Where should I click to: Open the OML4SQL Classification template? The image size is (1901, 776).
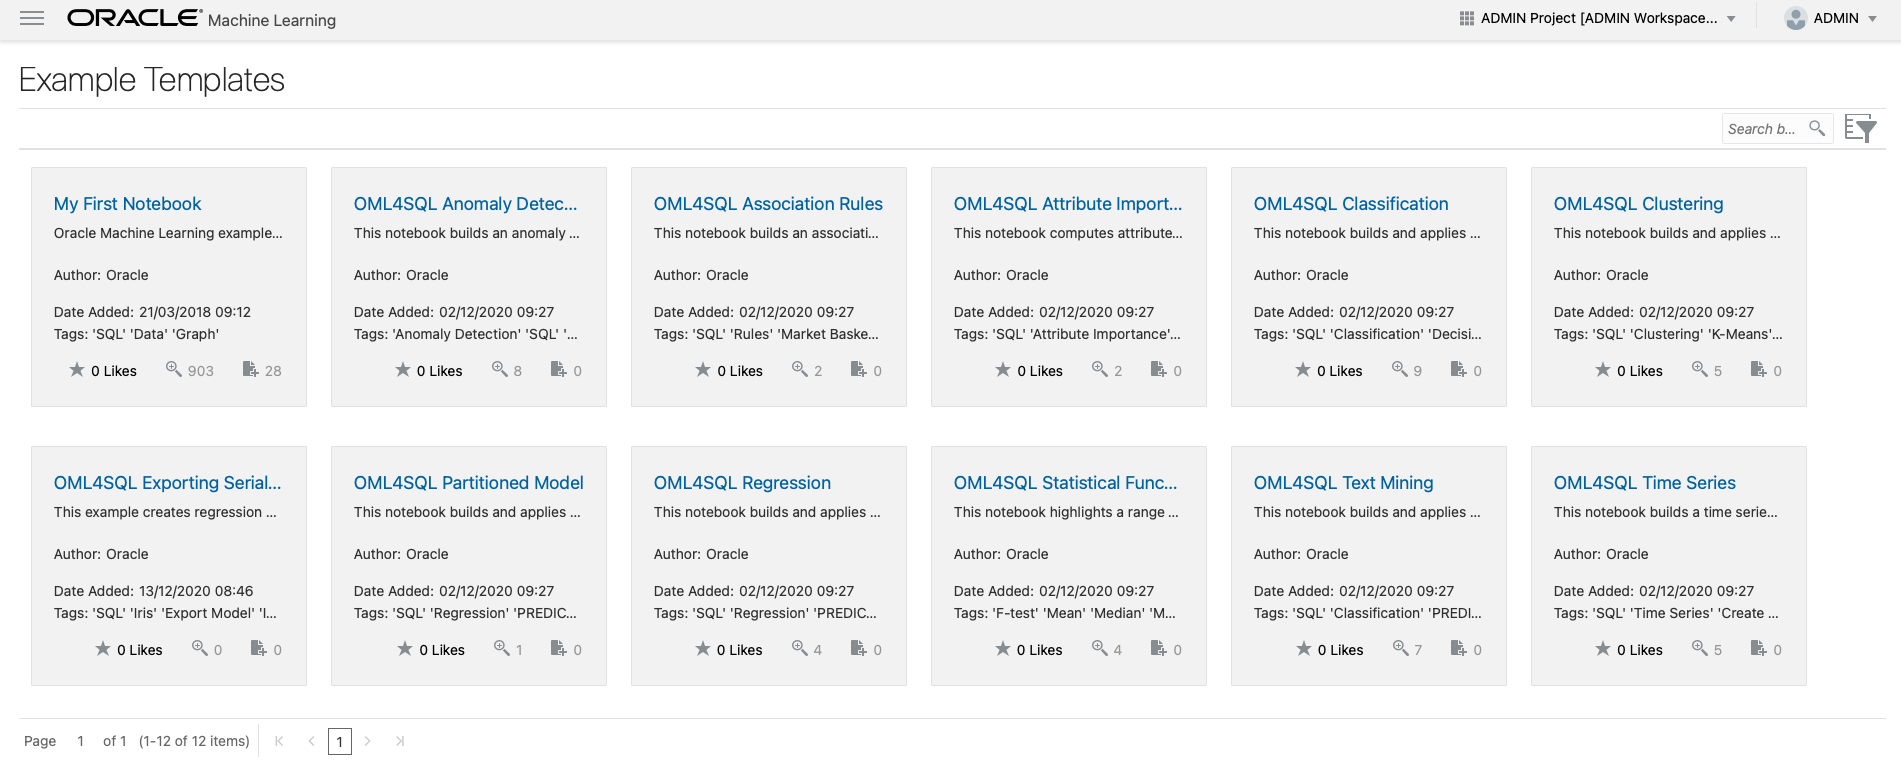pos(1351,204)
